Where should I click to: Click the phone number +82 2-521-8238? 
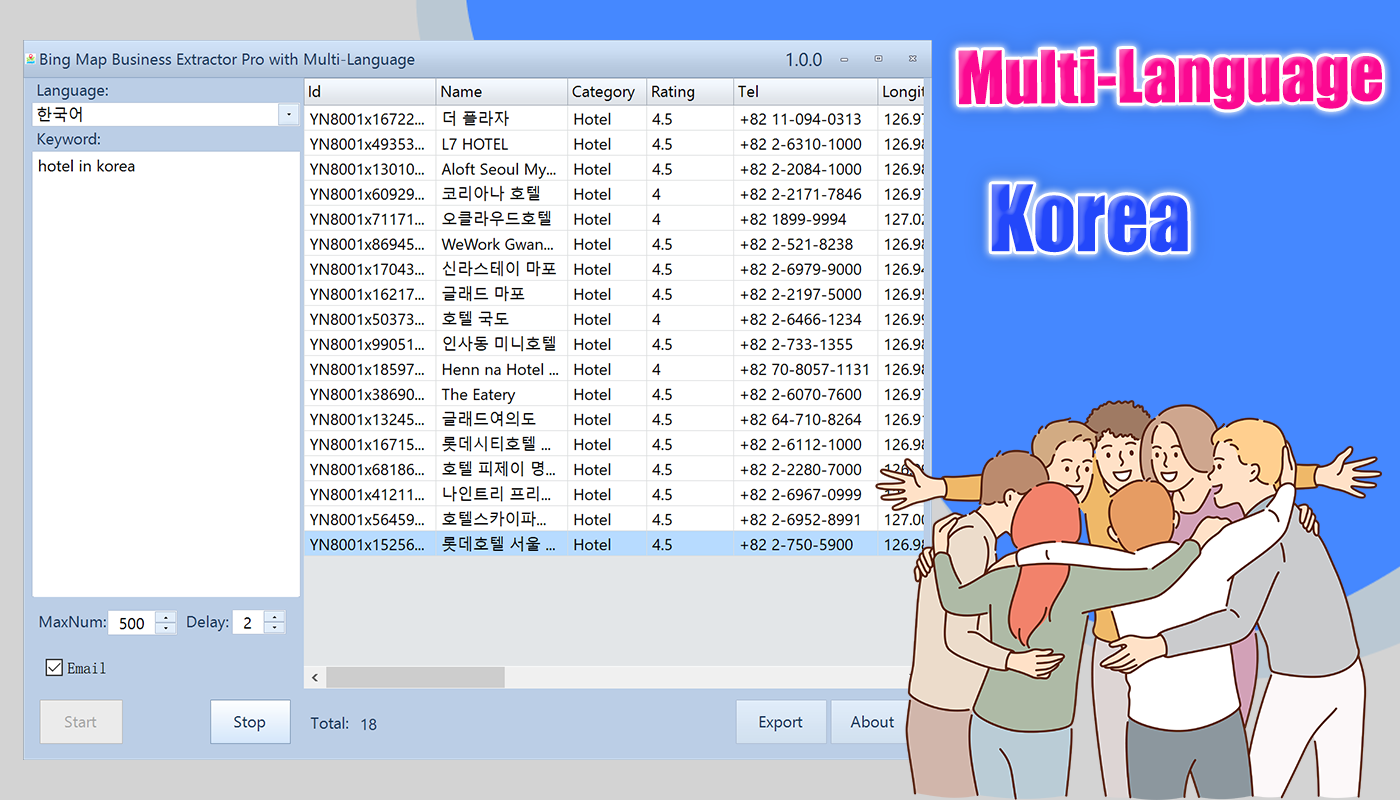pos(796,244)
